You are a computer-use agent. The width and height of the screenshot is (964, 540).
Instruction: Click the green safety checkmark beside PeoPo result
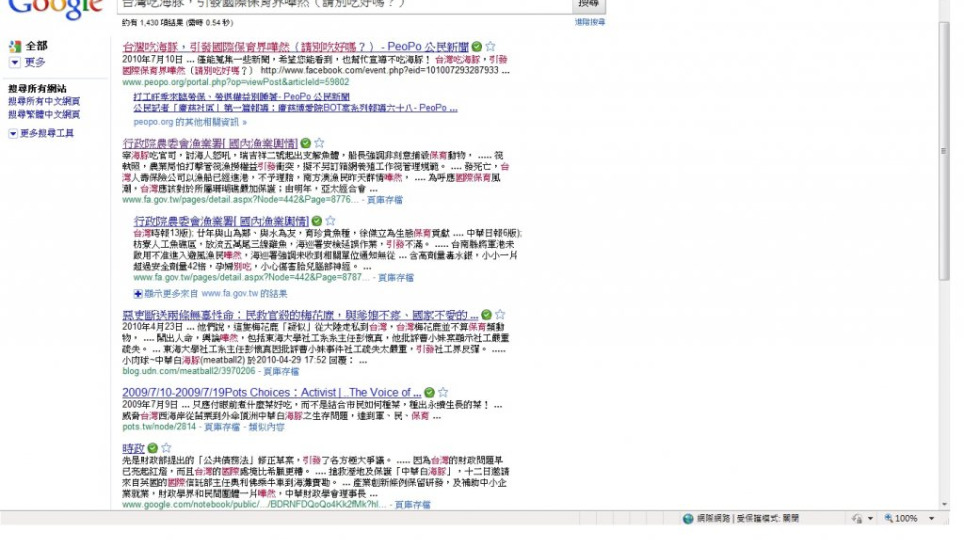point(477,47)
